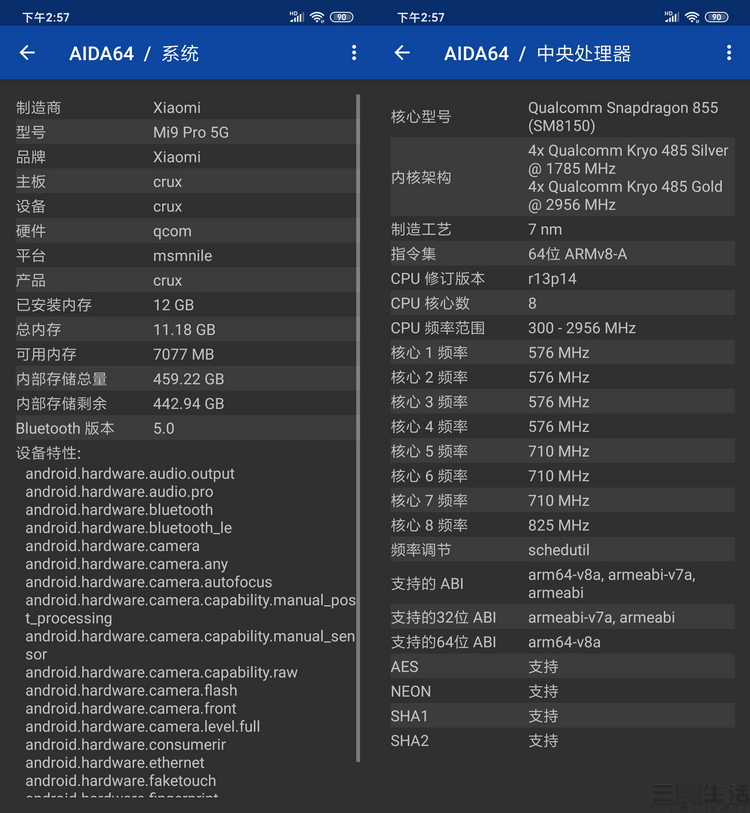Select the 品牌 row

pyautogui.click(x=186, y=157)
